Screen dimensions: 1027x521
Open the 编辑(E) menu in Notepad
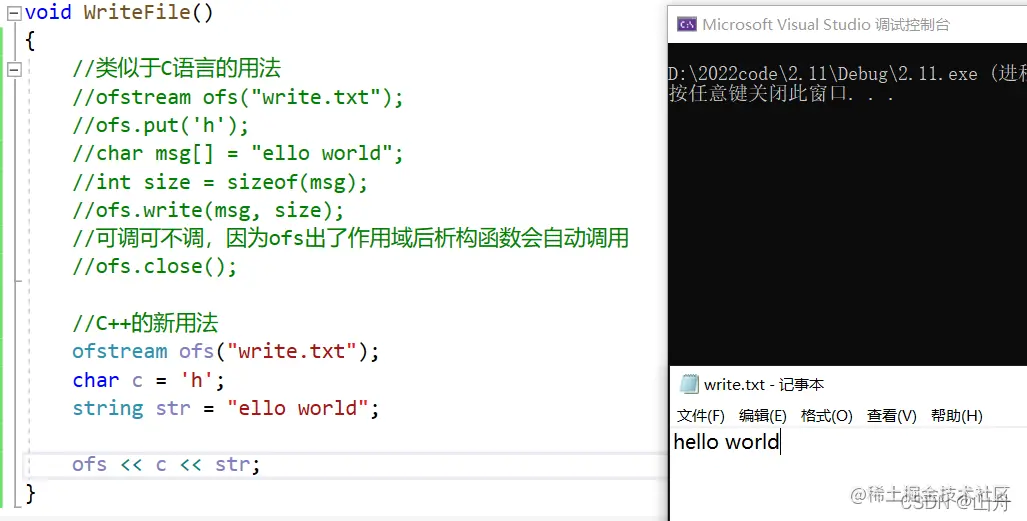[762, 415]
